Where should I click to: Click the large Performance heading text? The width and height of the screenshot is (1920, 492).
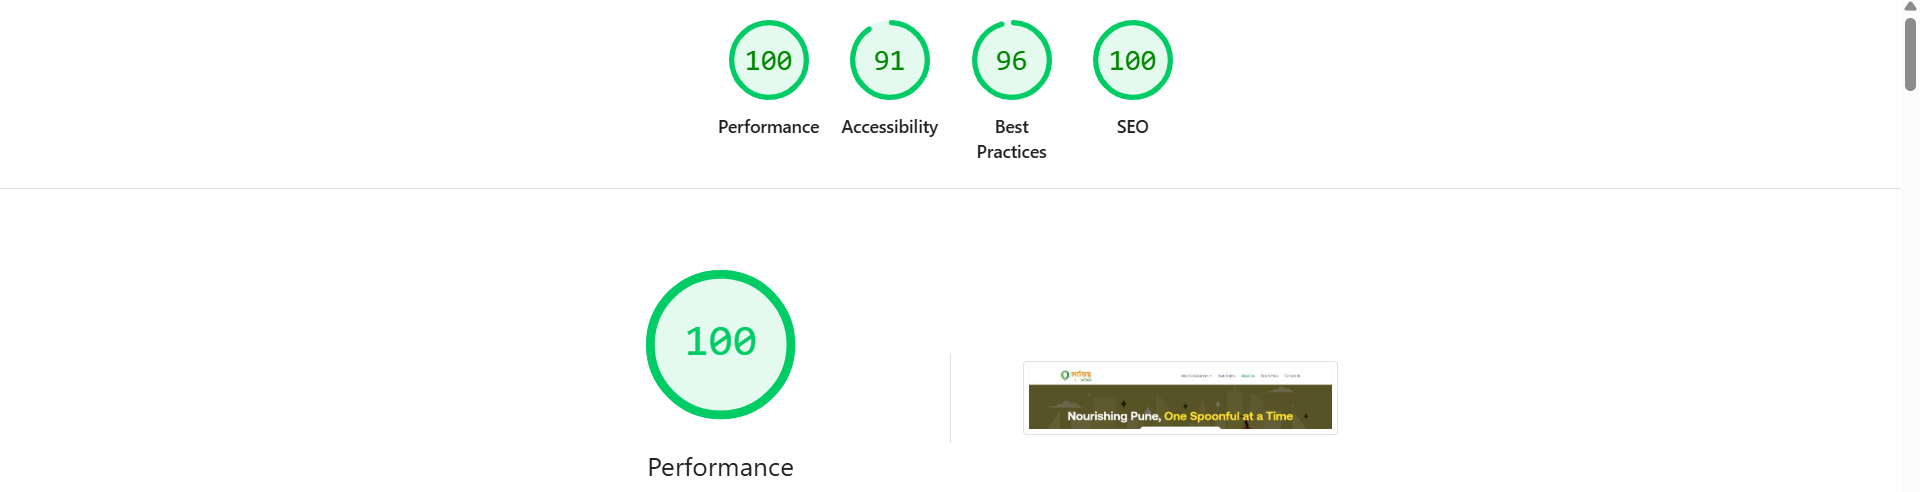tap(720, 467)
